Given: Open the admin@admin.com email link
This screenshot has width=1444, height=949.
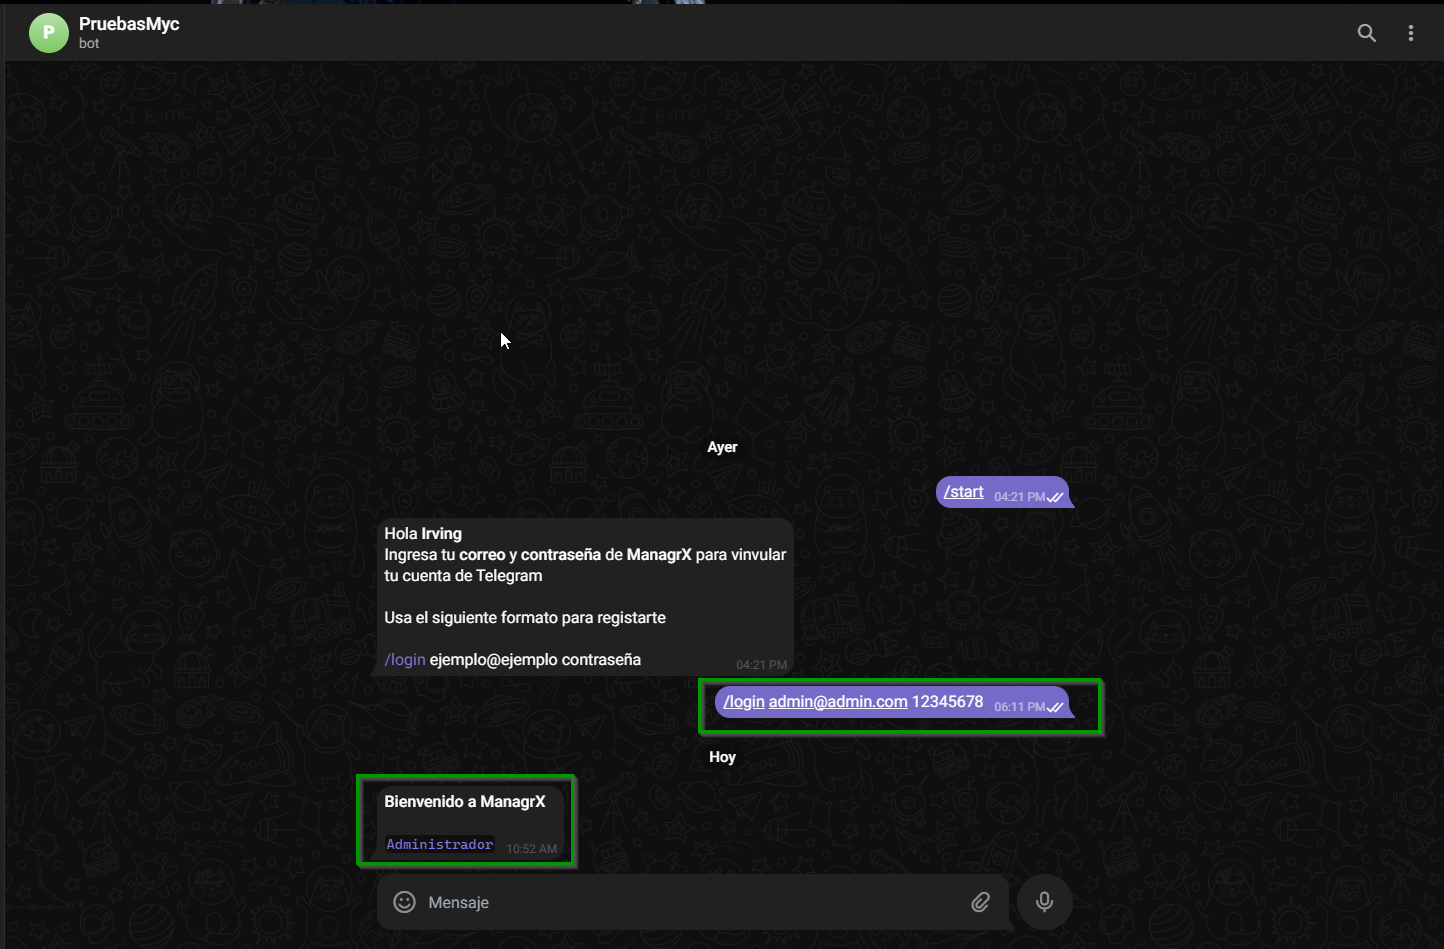Looking at the screenshot, I should pos(838,702).
